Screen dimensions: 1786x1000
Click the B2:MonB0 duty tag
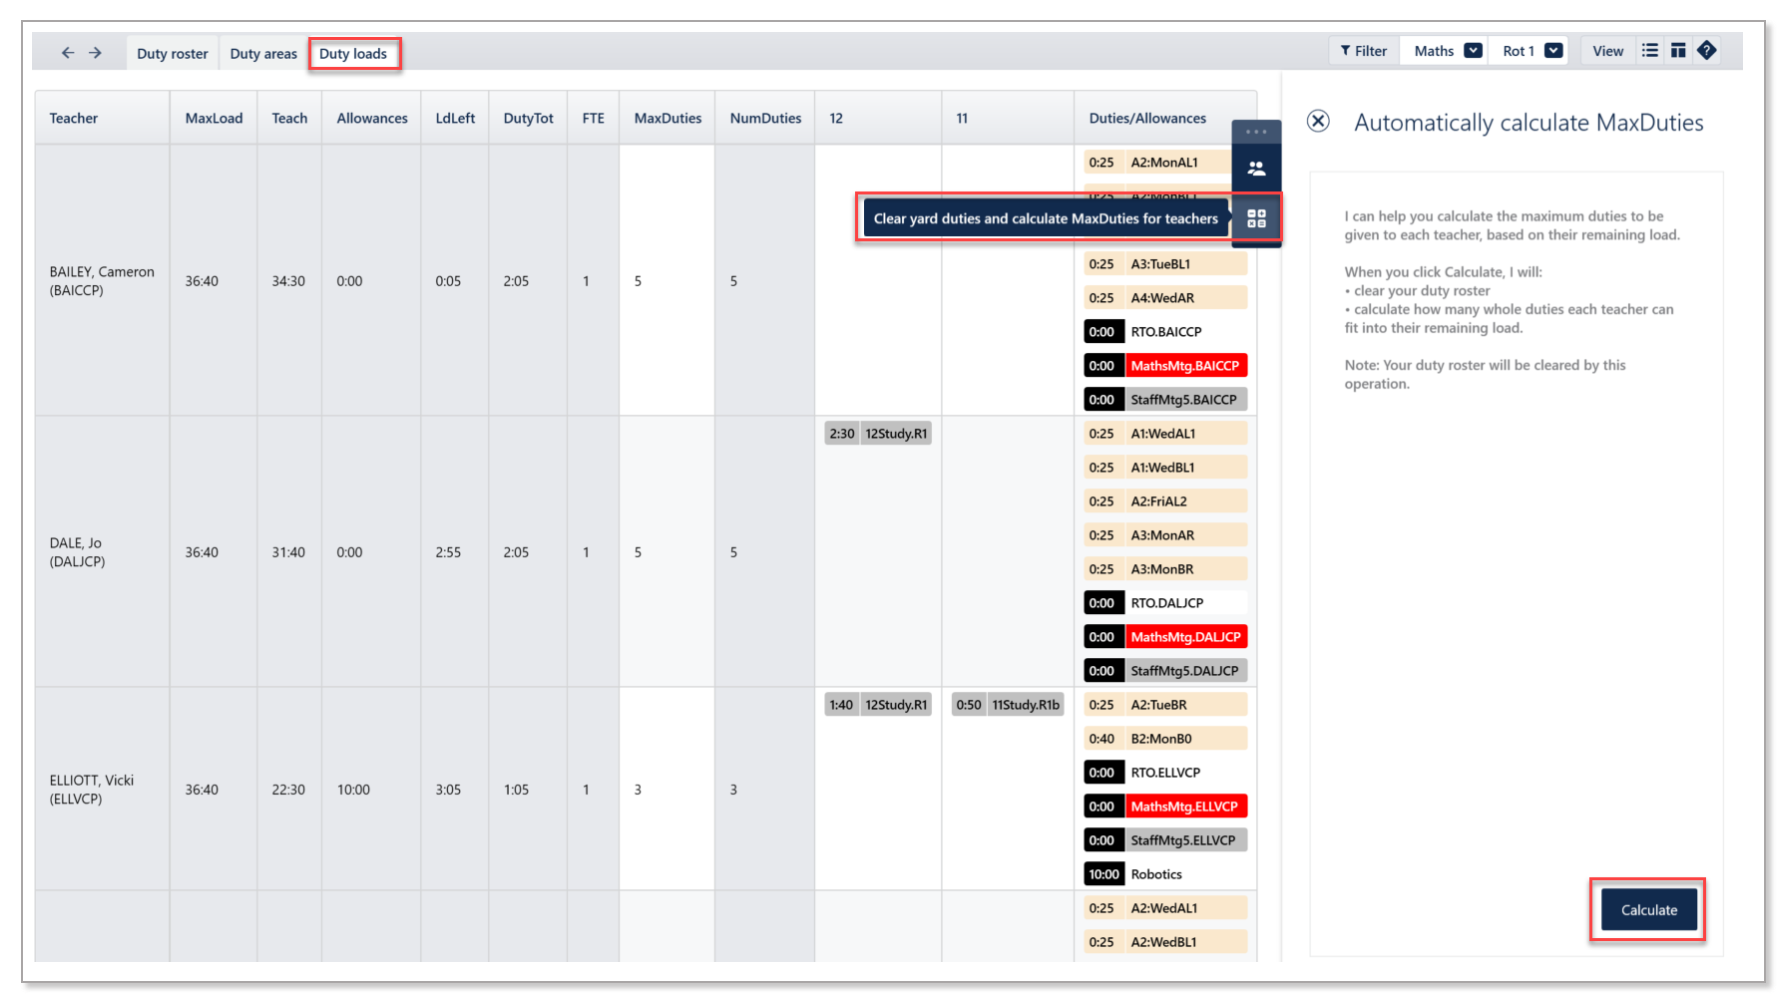(x=1165, y=739)
